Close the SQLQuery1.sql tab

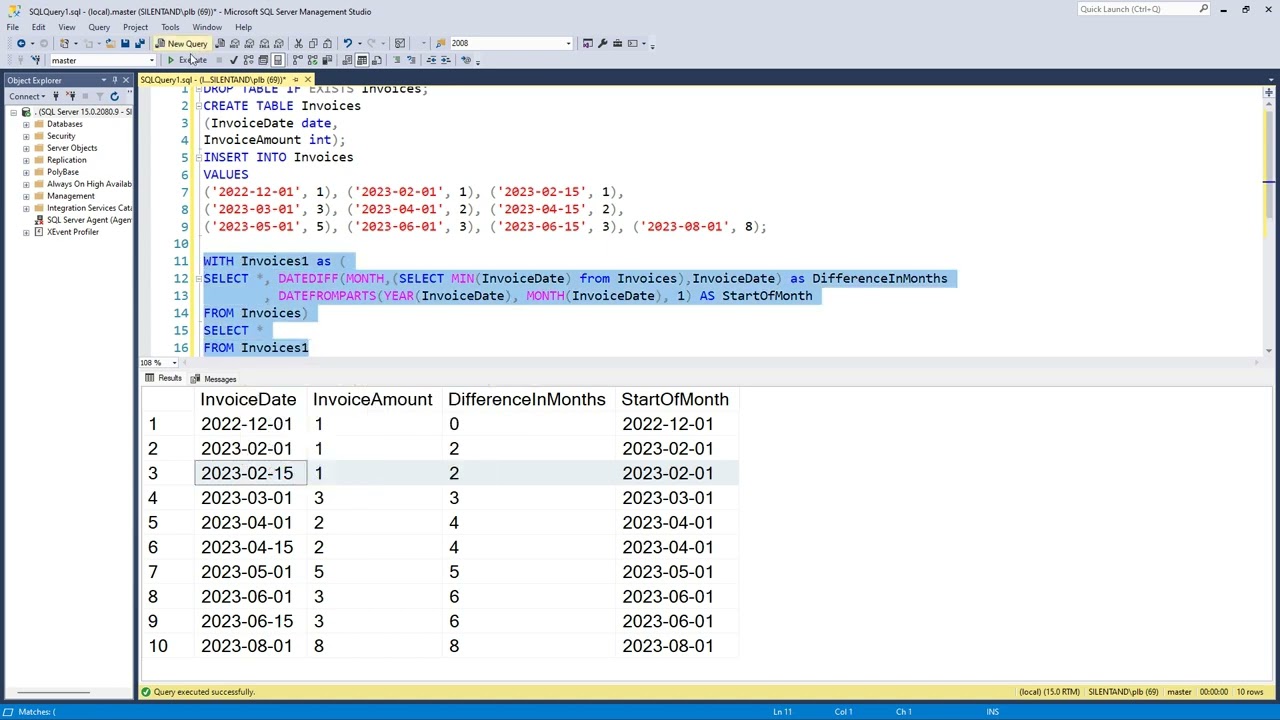click(x=307, y=80)
